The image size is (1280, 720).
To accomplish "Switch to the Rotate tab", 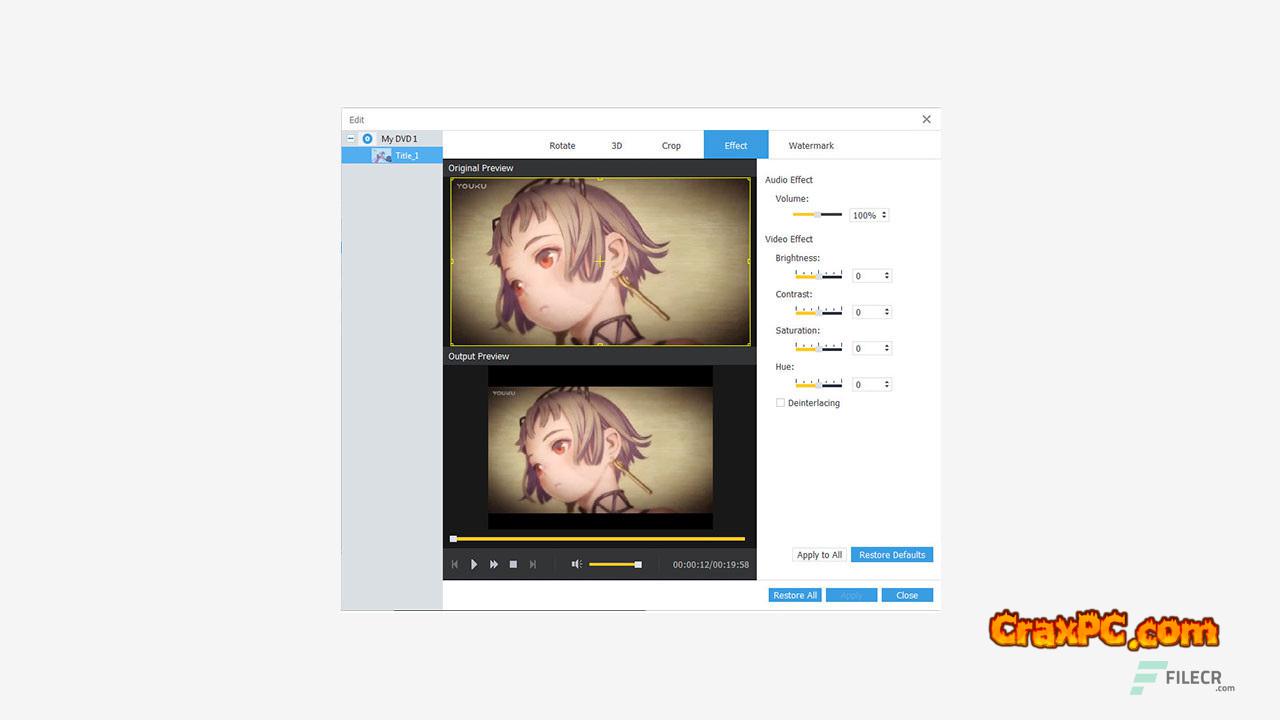I will (562, 145).
